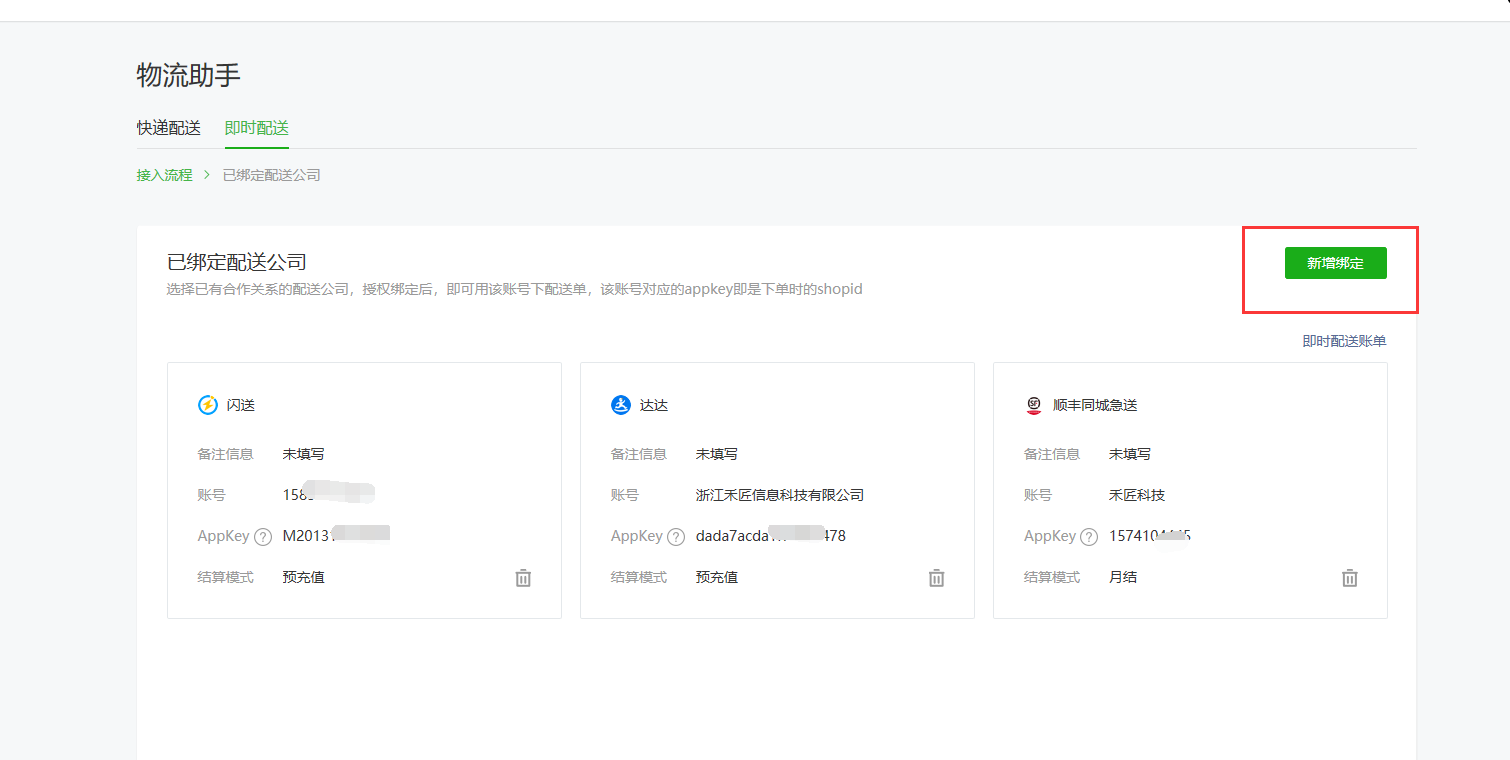Image resolution: width=1510 pixels, height=760 pixels.
Task: Remove 顺丰同城急送 binding with trash icon
Action: (1349, 578)
